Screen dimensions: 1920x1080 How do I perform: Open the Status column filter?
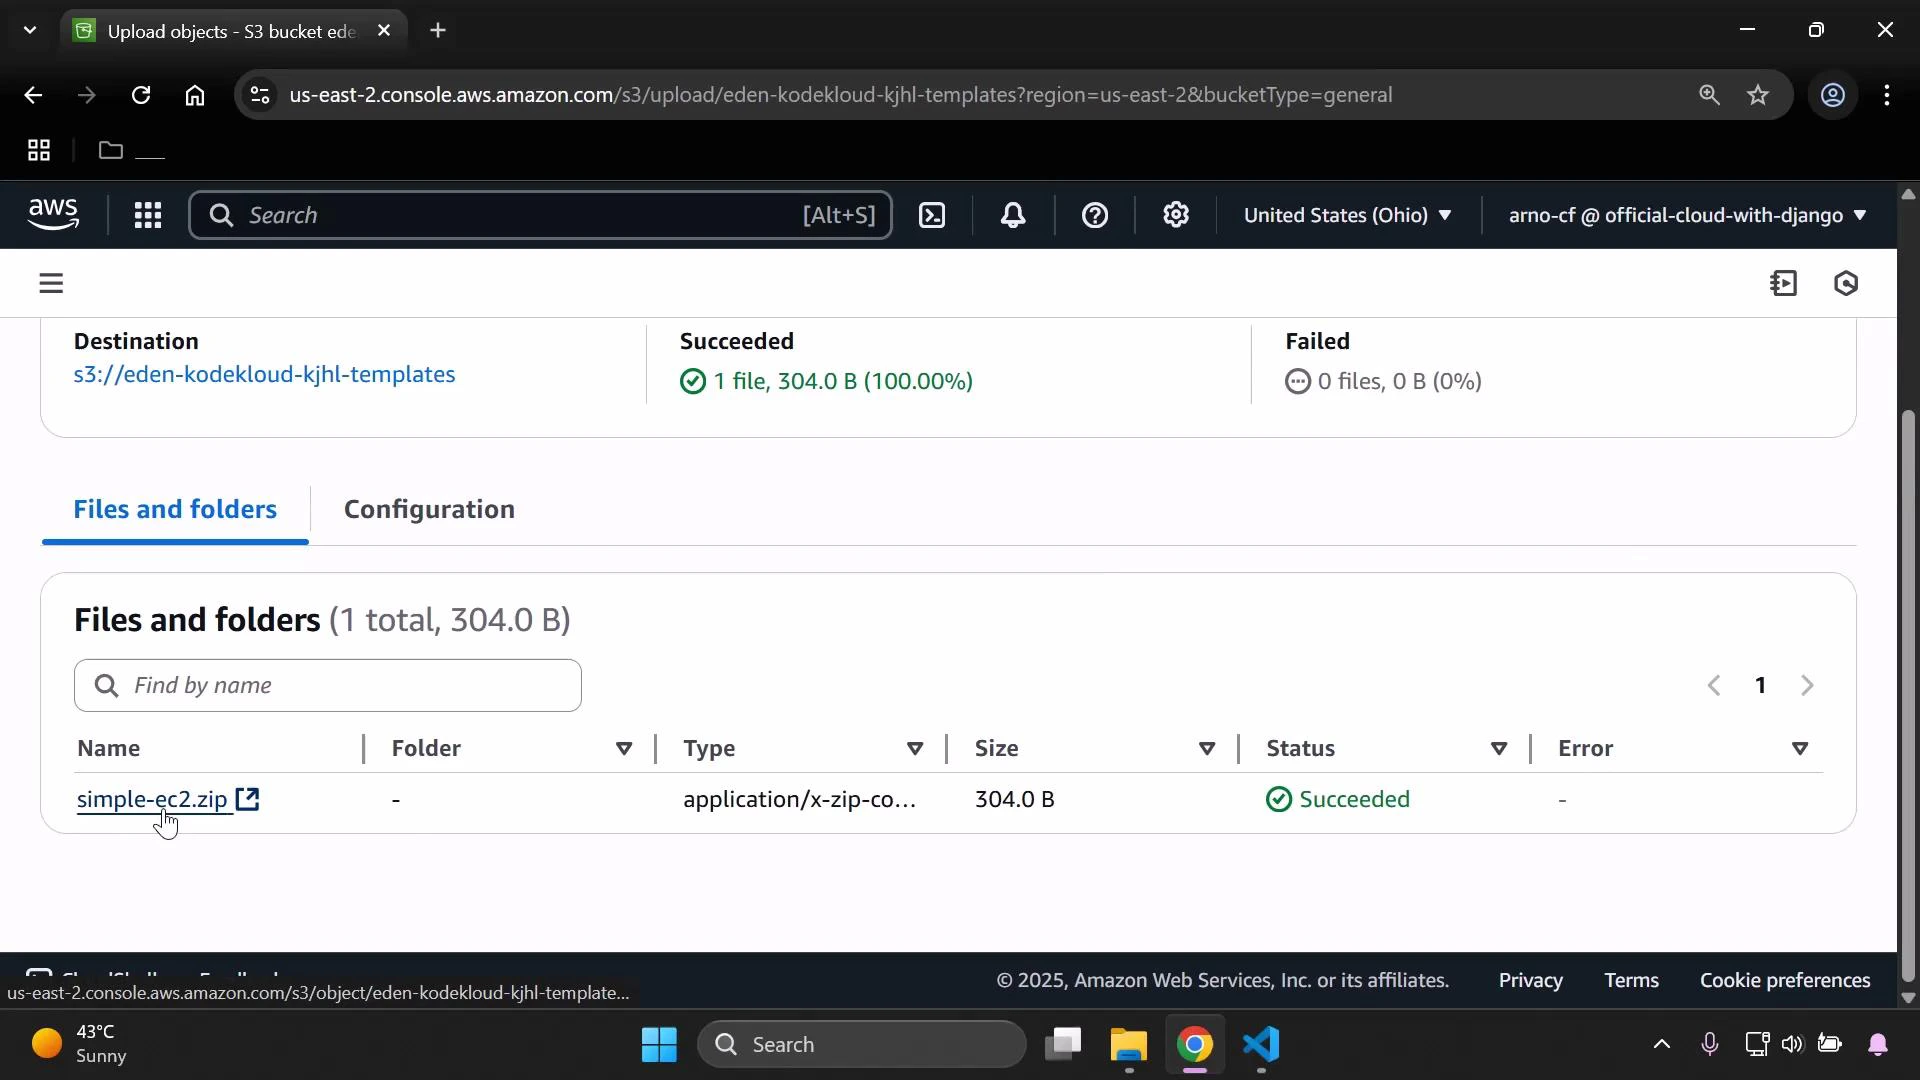1500,749
